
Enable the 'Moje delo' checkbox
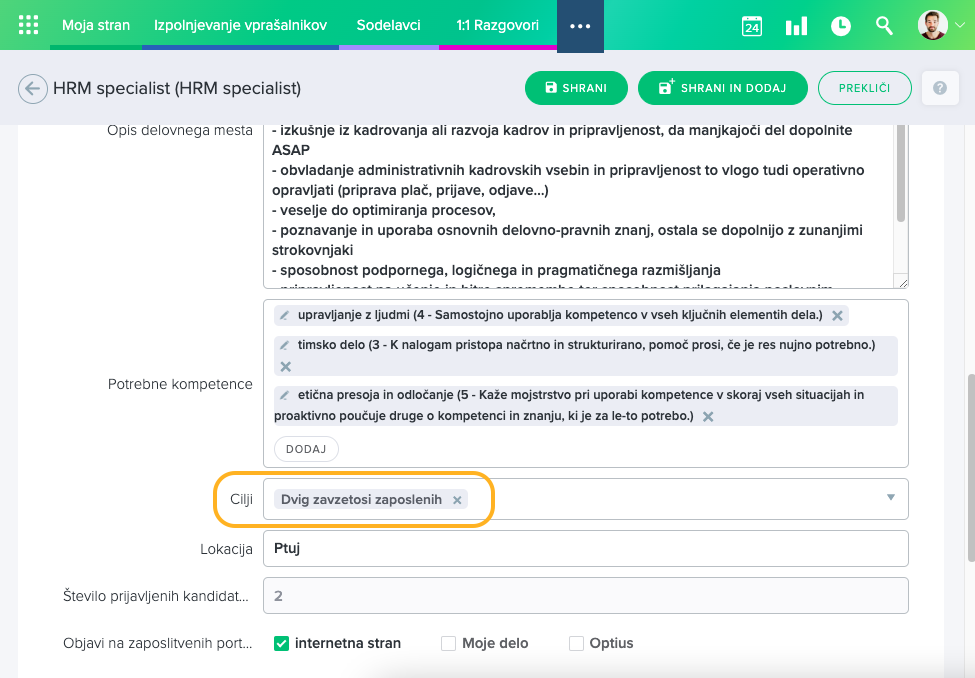click(x=448, y=643)
